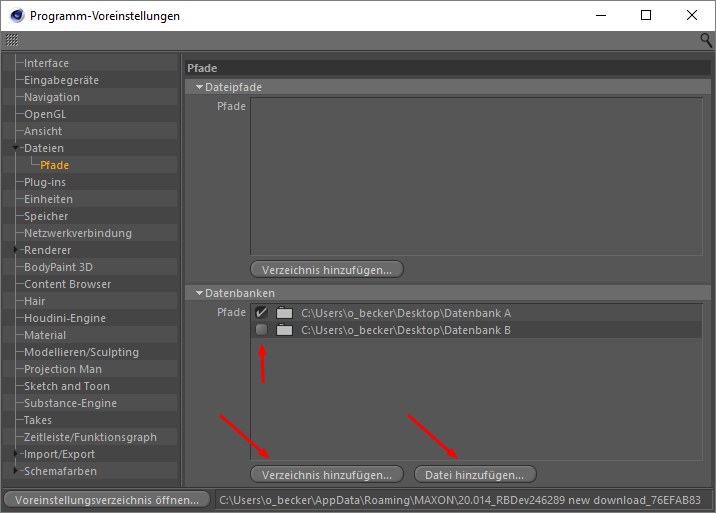Expand the Import/Export tree node
Image resolution: width=716 pixels, height=513 pixels.
click(x=15, y=454)
